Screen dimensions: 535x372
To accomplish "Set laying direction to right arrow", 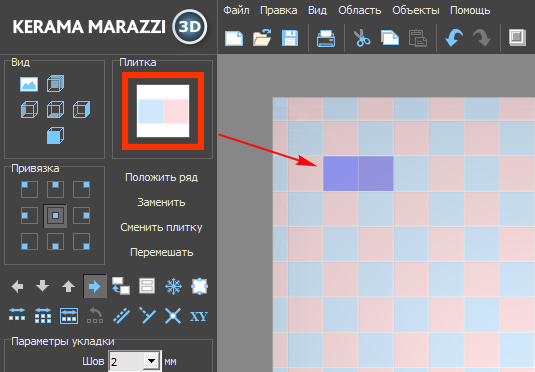I will [95, 286].
